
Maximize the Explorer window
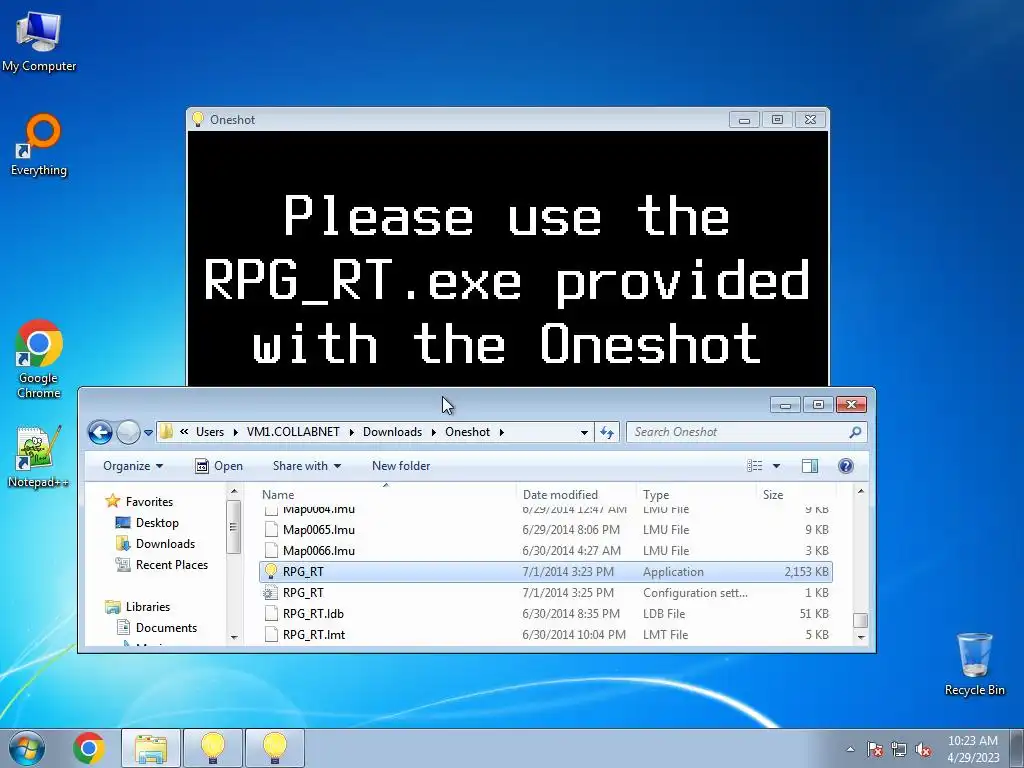tap(818, 405)
